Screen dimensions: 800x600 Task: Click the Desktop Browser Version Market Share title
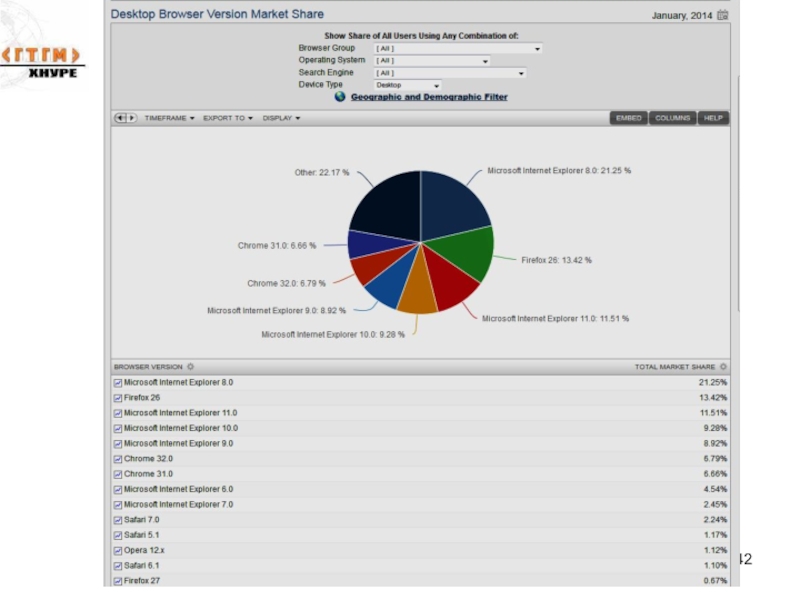[217, 14]
